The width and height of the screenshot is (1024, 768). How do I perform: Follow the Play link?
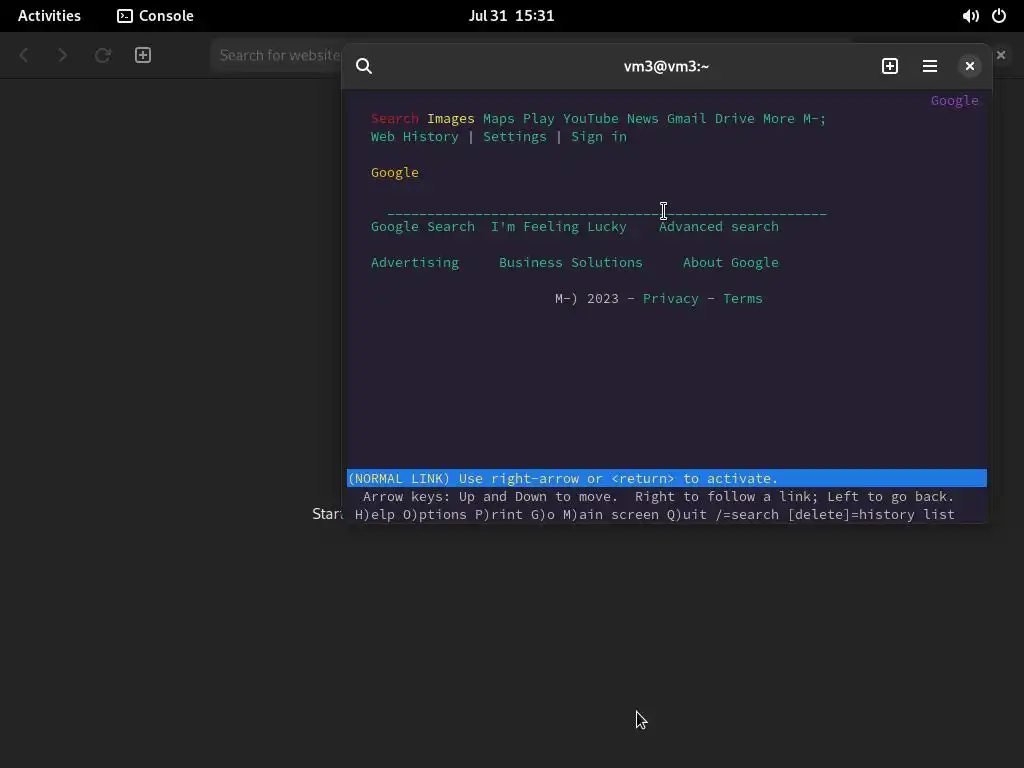(x=538, y=119)
